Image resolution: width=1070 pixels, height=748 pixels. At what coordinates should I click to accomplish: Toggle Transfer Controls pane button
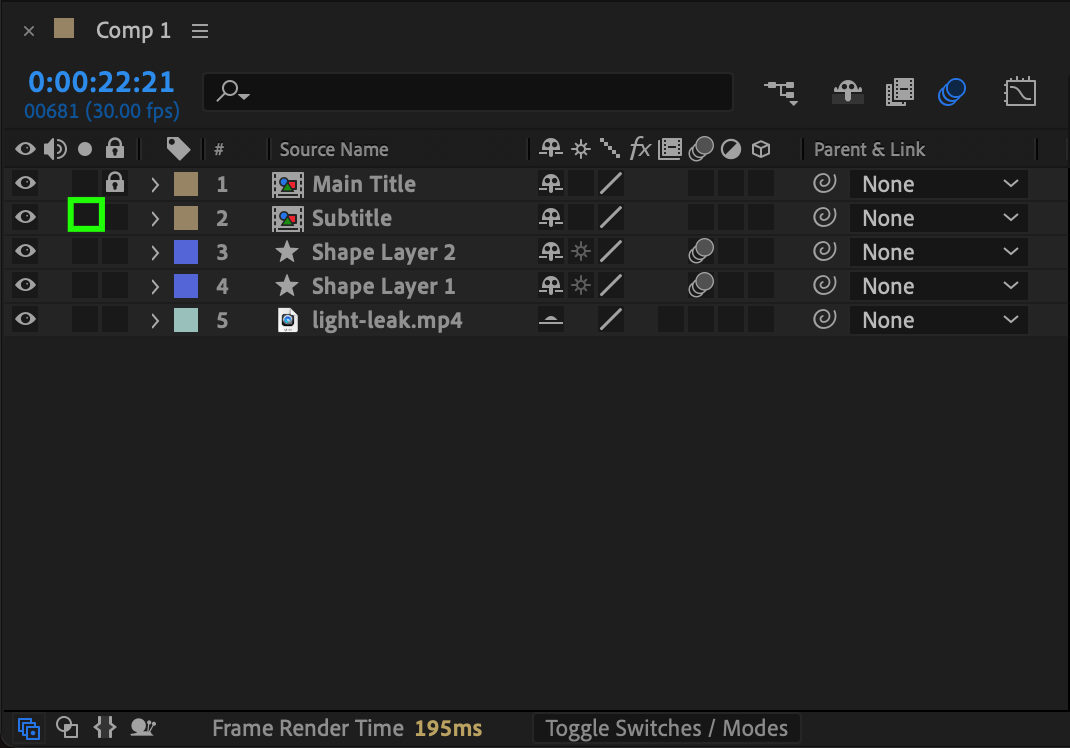pos(67,728)
